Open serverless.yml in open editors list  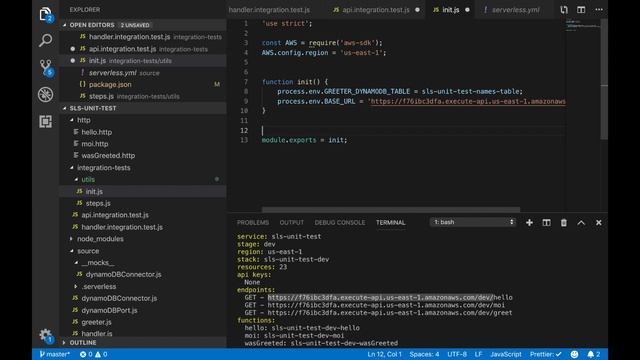(x=113, y=73)
